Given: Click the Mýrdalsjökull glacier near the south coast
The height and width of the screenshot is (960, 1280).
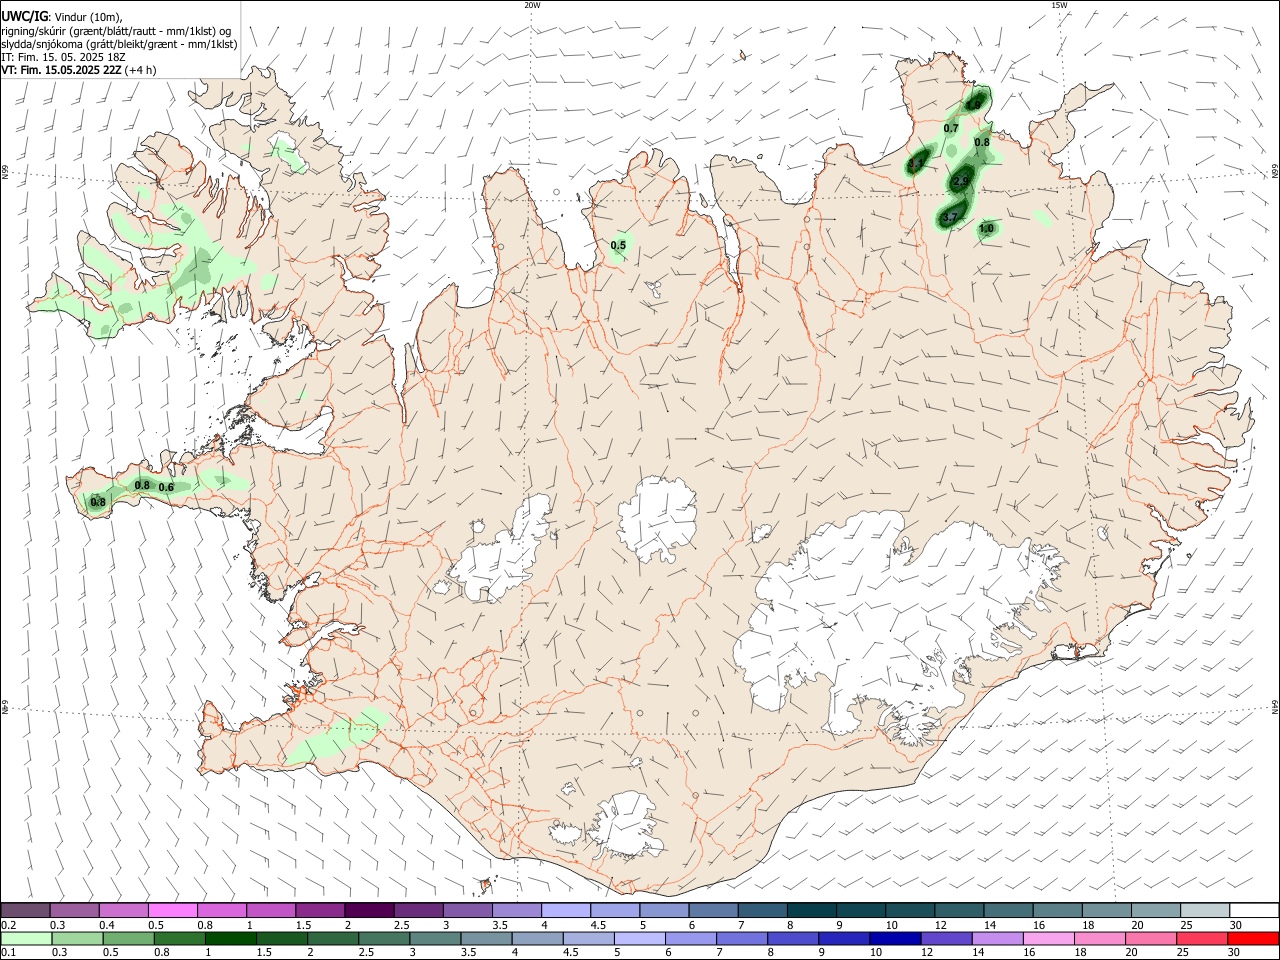Looking at the screenshot, I should [x=625, y=825].
